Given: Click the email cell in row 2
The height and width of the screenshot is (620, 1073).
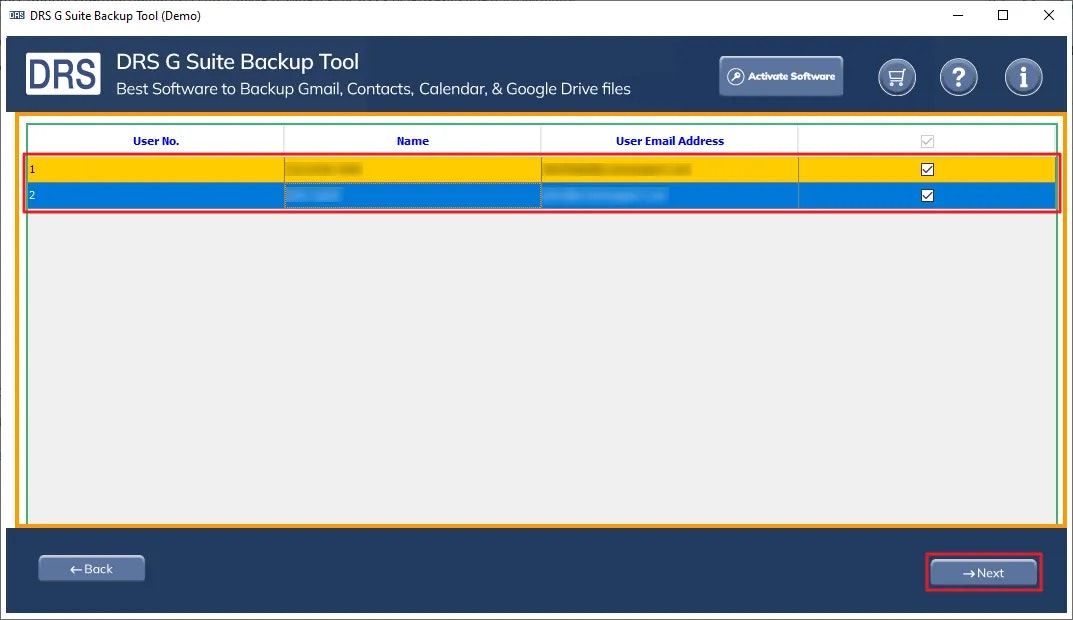Looking at the screenshot, I should click(x=669, y=195).
